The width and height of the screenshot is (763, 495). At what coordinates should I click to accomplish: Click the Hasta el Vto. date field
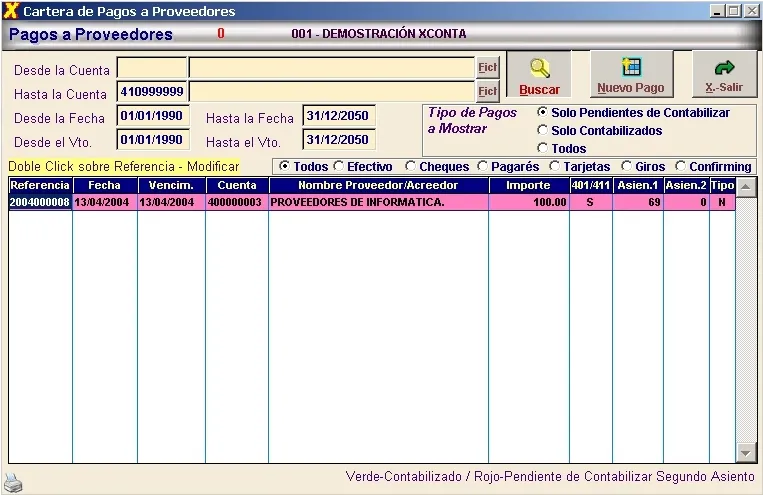(x=338, y=140)
